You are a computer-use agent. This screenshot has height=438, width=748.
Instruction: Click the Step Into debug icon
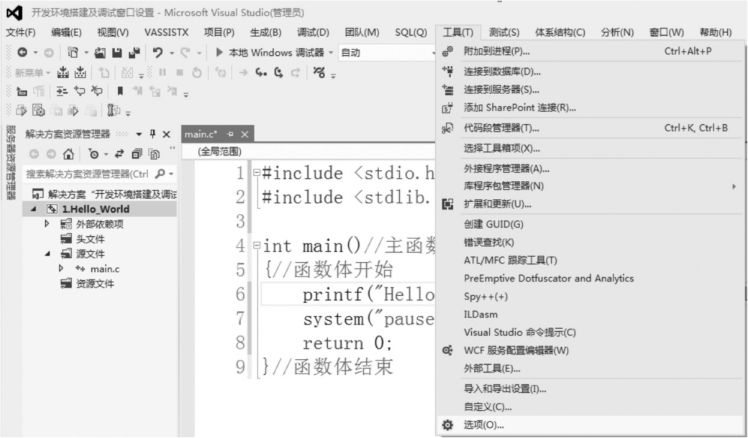coord(260,73)
